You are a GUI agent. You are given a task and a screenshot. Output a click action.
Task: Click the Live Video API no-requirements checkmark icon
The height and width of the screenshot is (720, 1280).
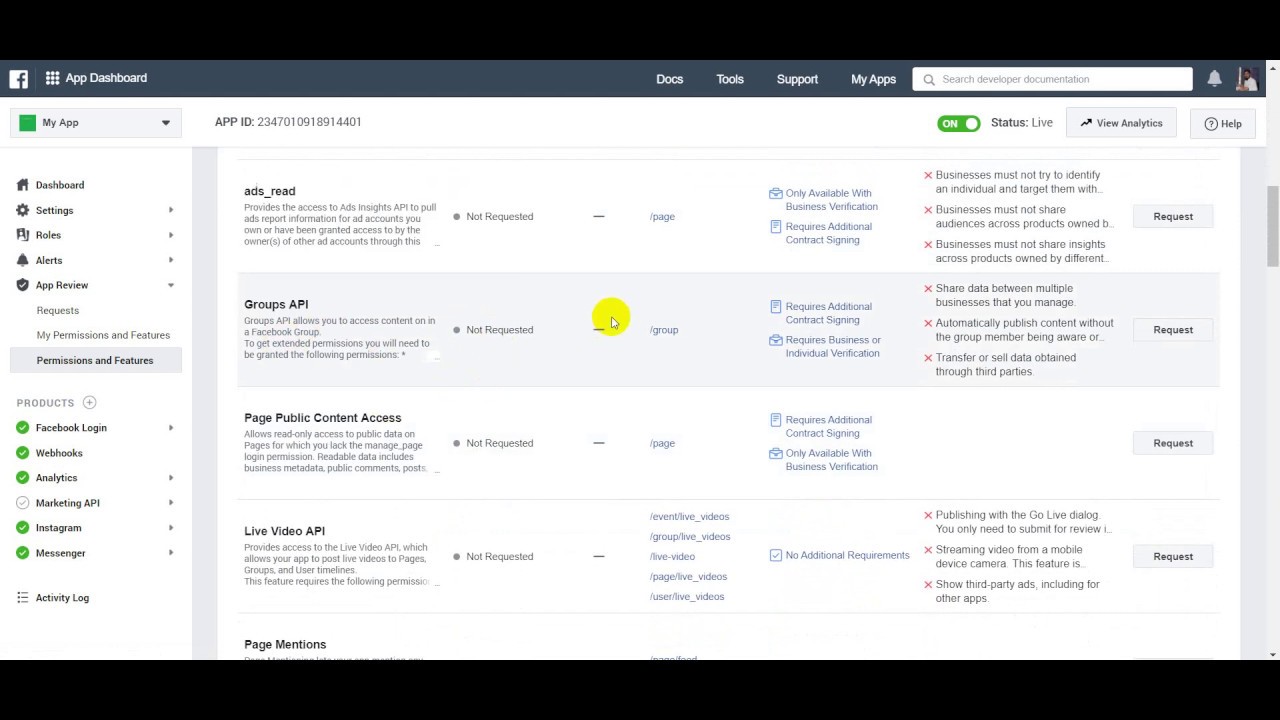click(775, 555)
